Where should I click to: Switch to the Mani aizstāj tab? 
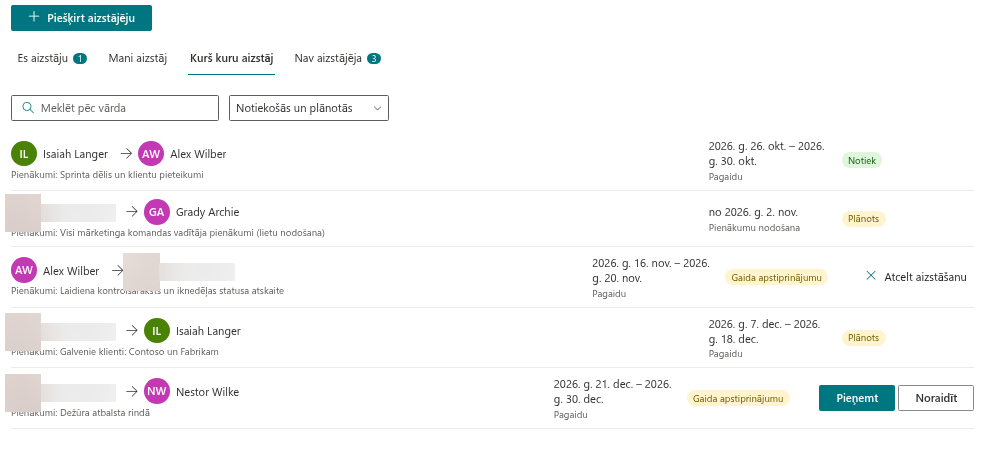(137, 58)
